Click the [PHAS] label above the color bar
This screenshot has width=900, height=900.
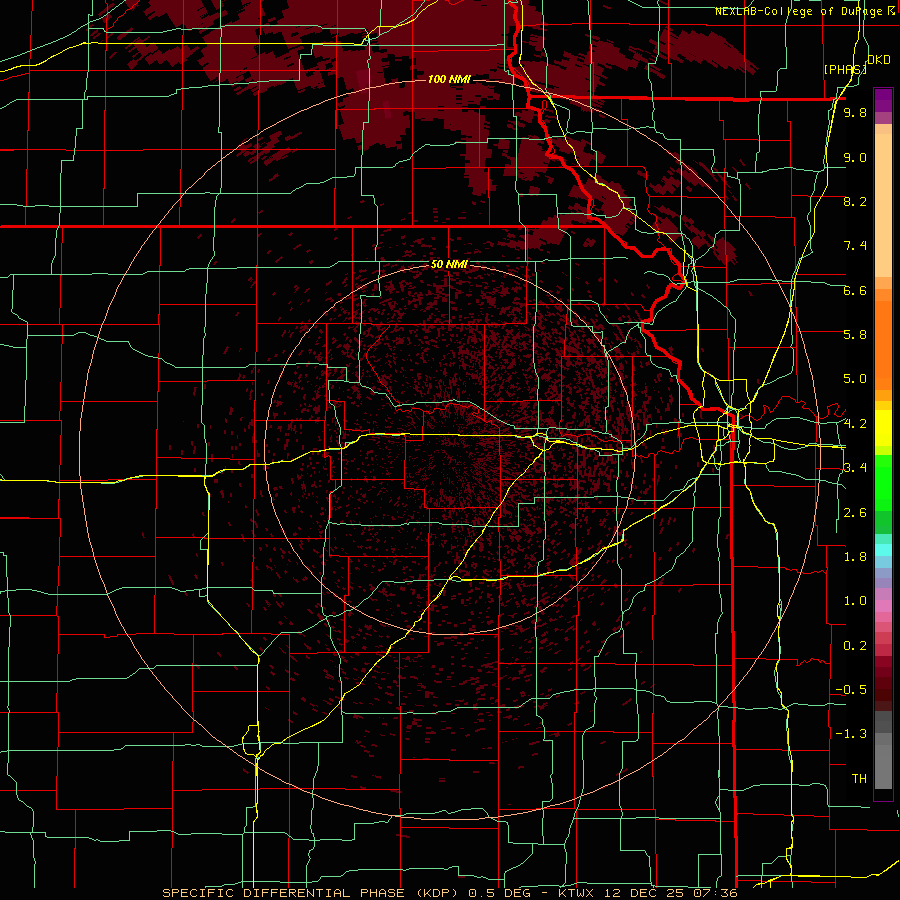click(845, 70)
